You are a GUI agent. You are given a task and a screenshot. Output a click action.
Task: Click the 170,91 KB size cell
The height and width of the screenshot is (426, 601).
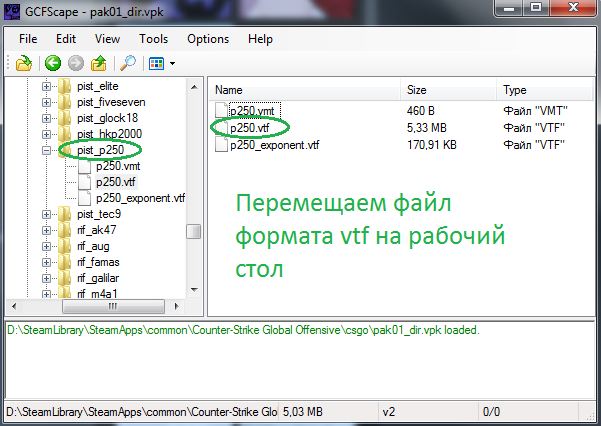point(432,145)
